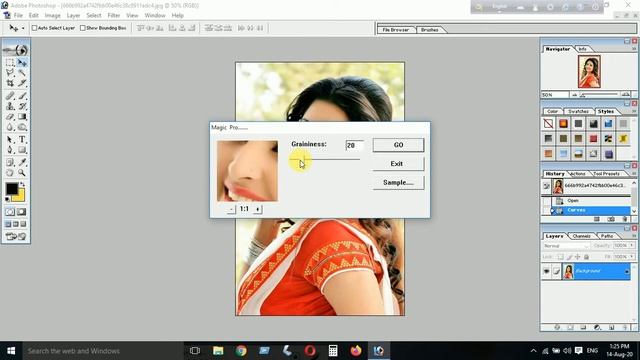The image size is (640, 360).
Task: Click Layers panel trash icon
Action: [625, 327]
